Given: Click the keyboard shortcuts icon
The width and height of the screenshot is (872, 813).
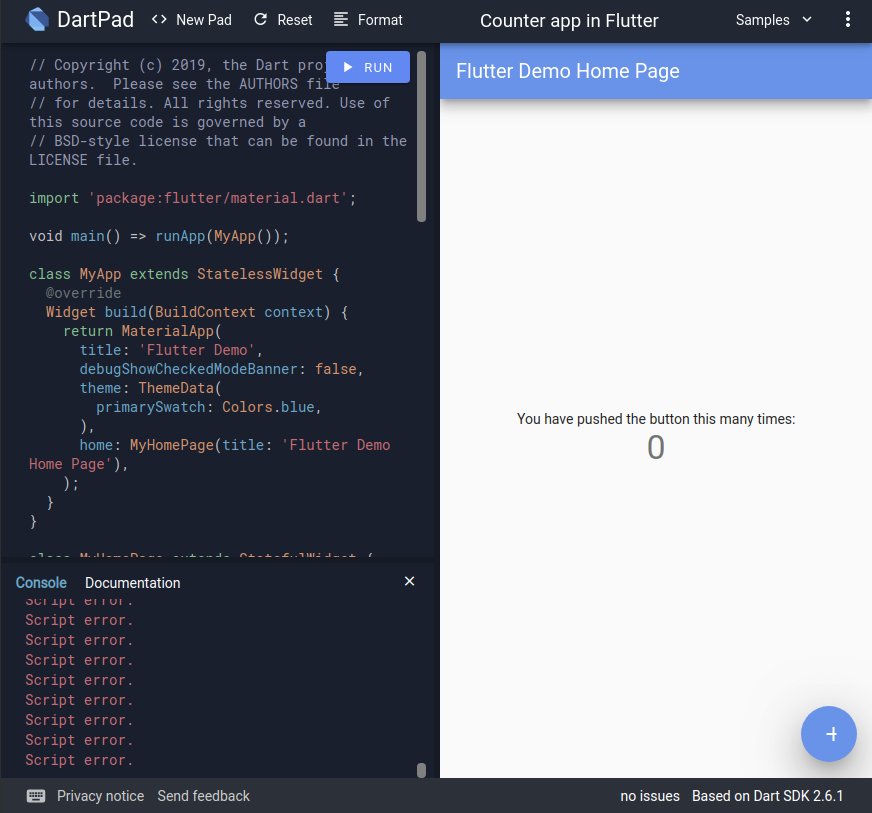Looking at the screenshot, I should click(x=36, y=796).
